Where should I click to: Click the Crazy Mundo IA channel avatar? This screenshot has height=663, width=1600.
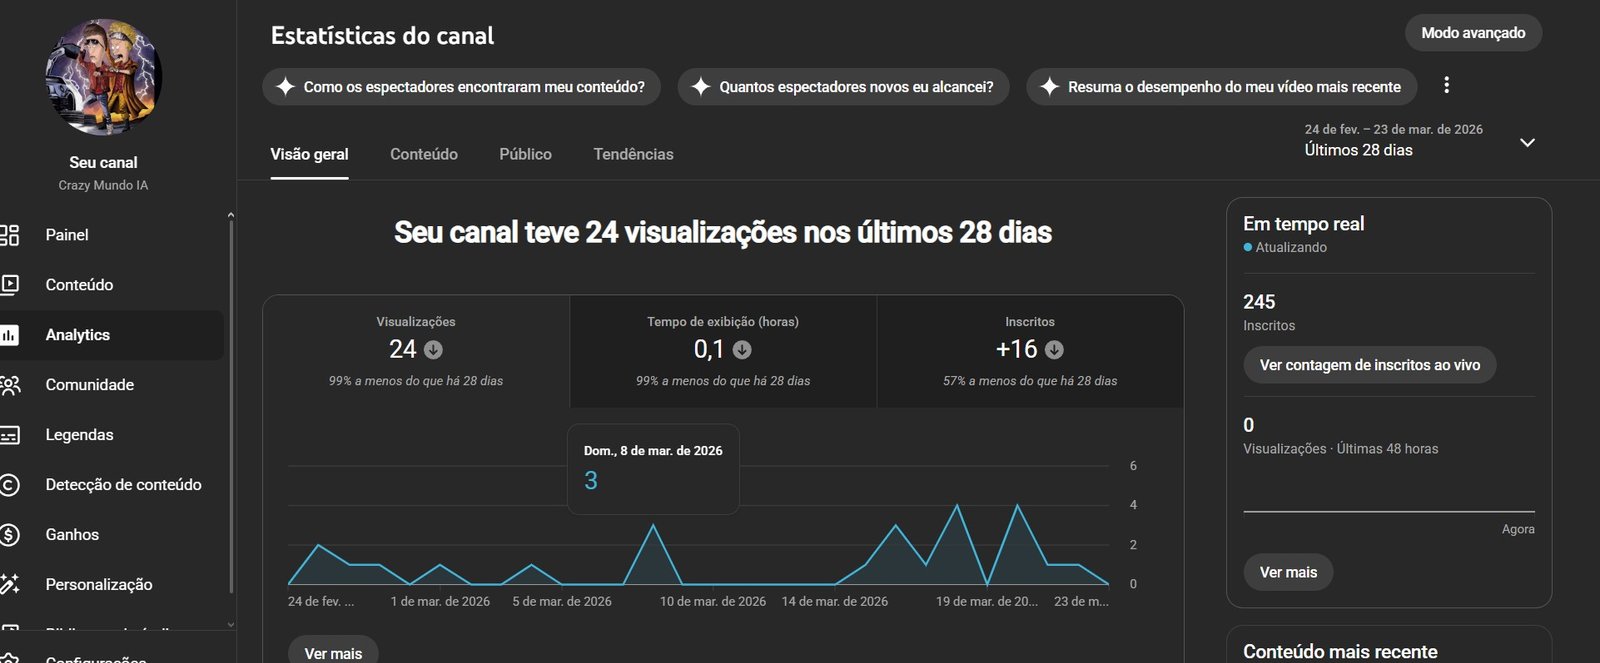click(x=104, y=77)
